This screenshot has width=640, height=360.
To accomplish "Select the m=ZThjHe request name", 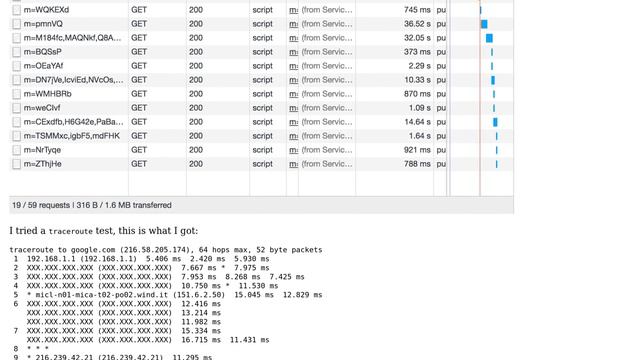I will point(42,164).
